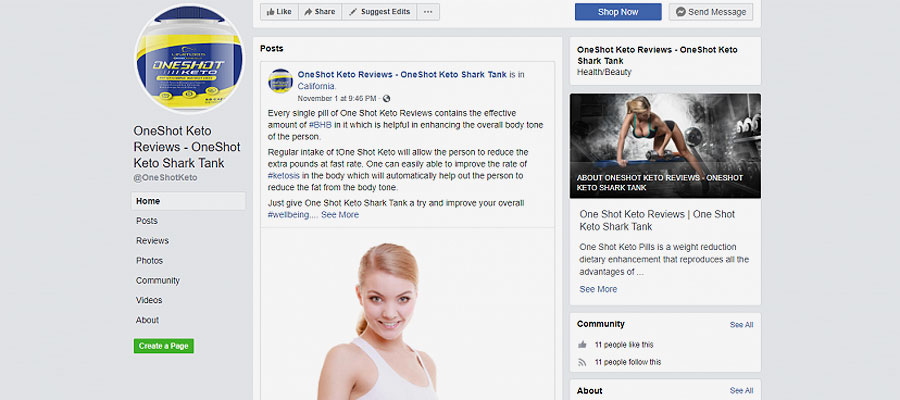Click the California location link
This screenshot has height=400, width=900.
tap(317, 87)
